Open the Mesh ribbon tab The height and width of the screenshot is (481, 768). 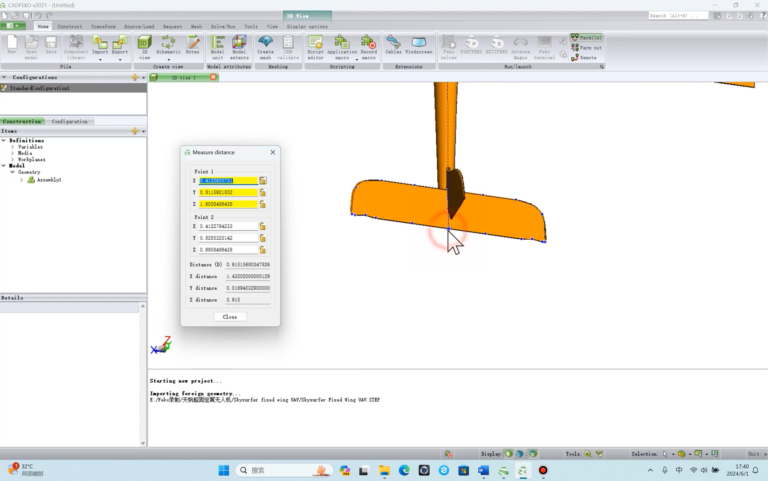tap(196, 26)
